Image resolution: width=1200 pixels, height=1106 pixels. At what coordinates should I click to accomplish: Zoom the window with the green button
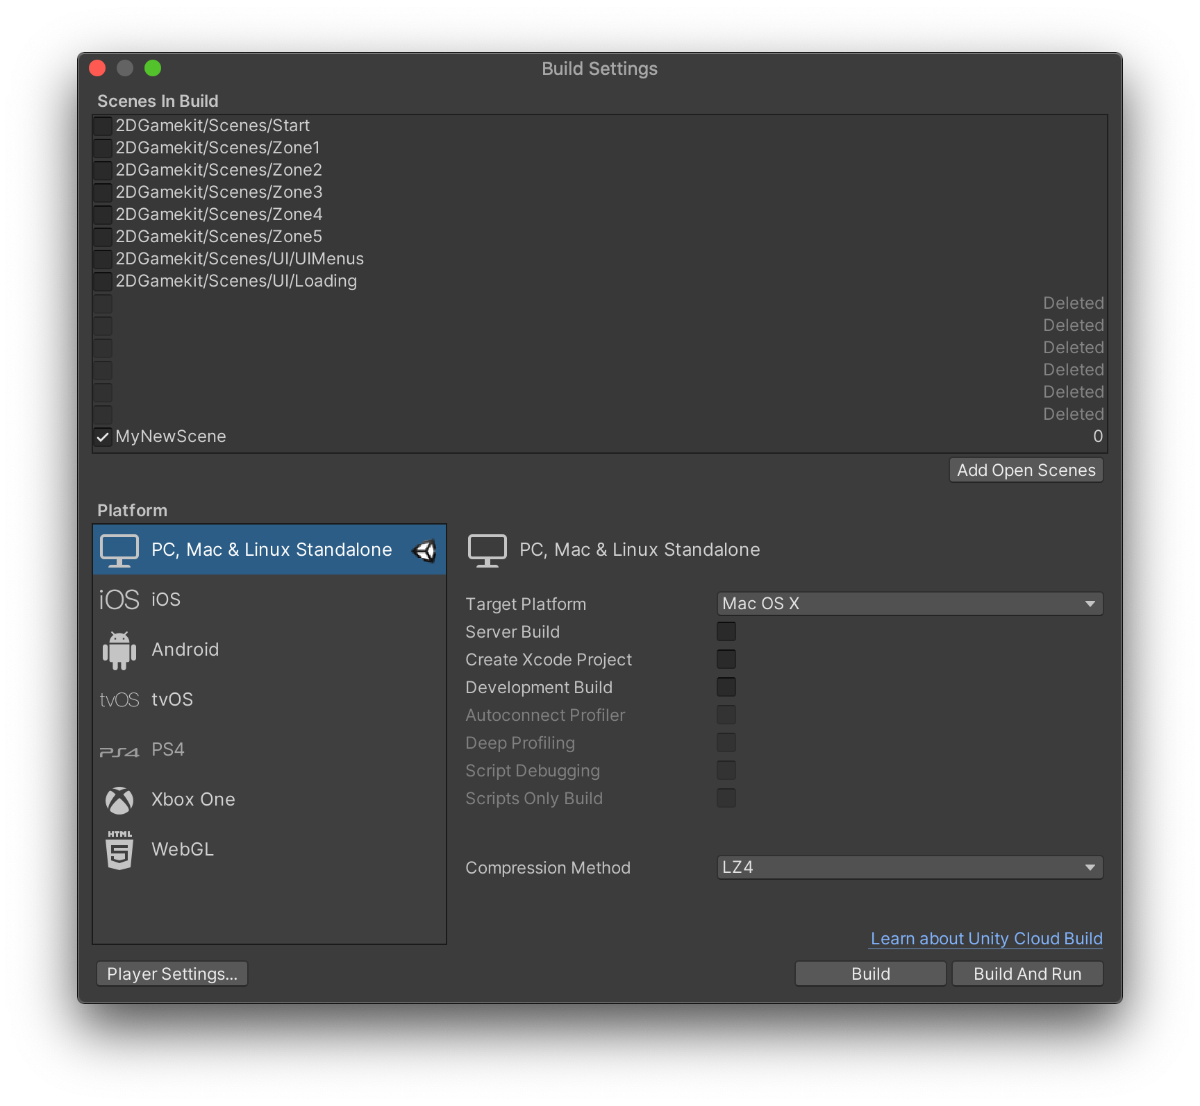click(x=153, y=68)
